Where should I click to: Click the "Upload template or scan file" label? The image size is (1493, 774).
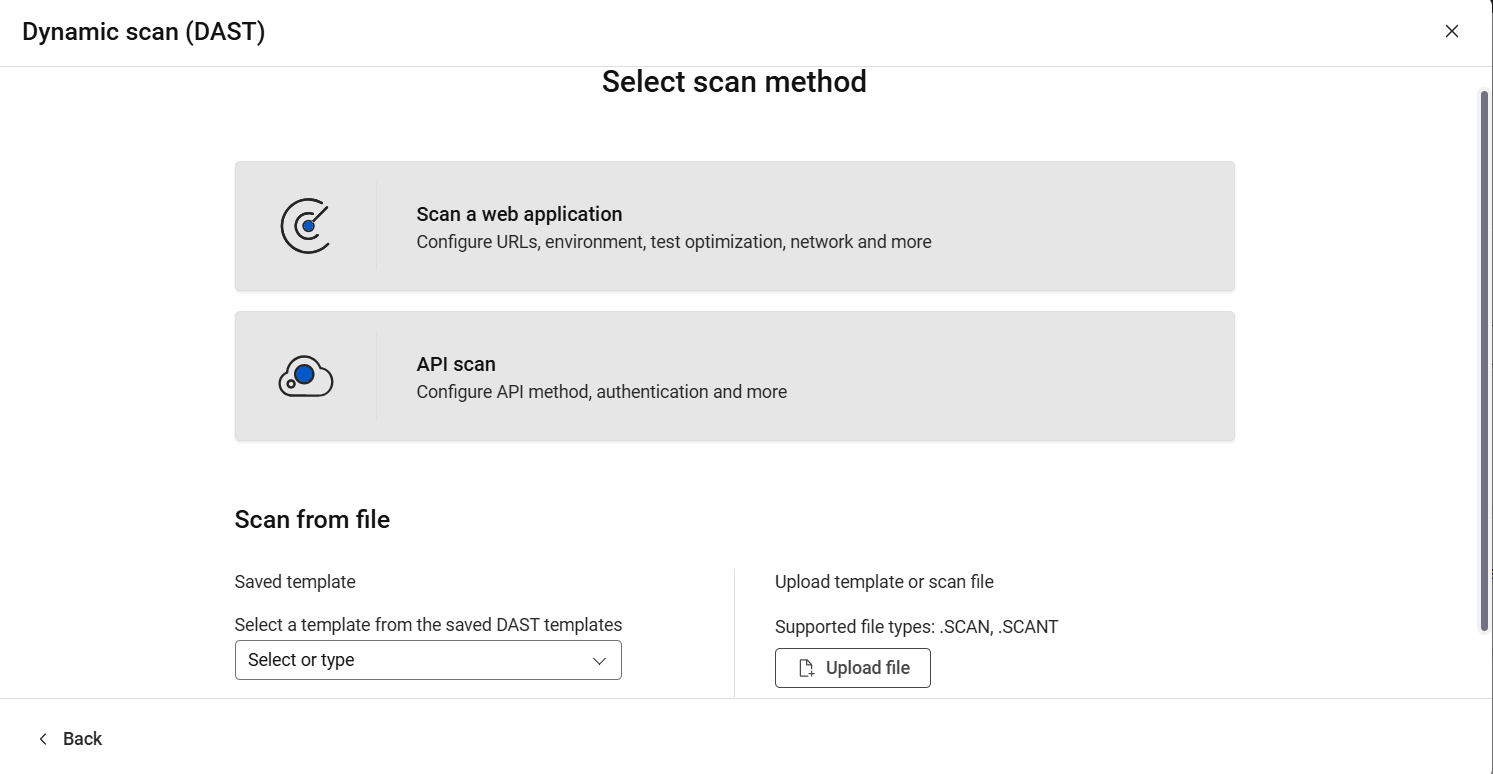tap(884, 582)
